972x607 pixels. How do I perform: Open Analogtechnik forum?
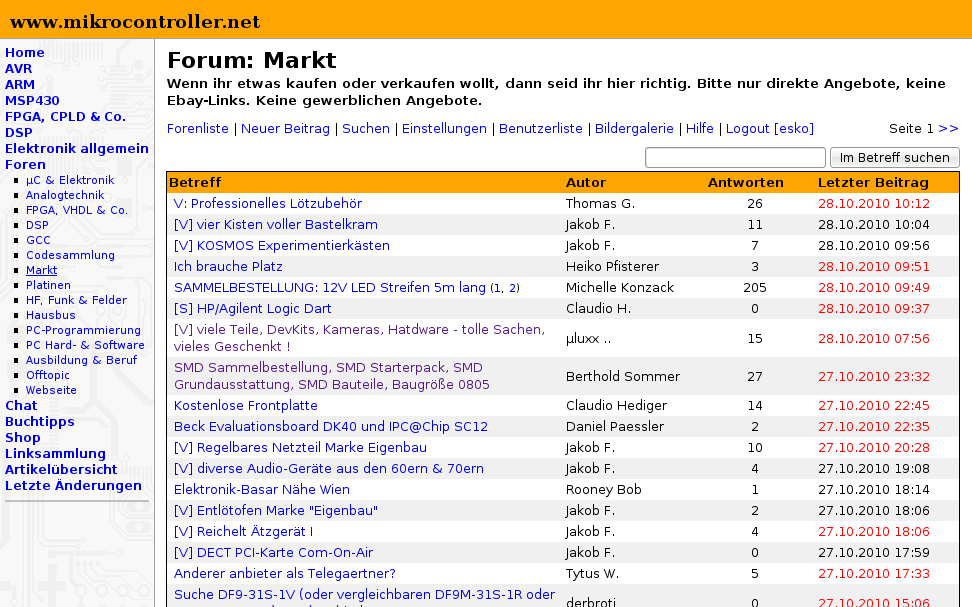(x=65, y=195)
